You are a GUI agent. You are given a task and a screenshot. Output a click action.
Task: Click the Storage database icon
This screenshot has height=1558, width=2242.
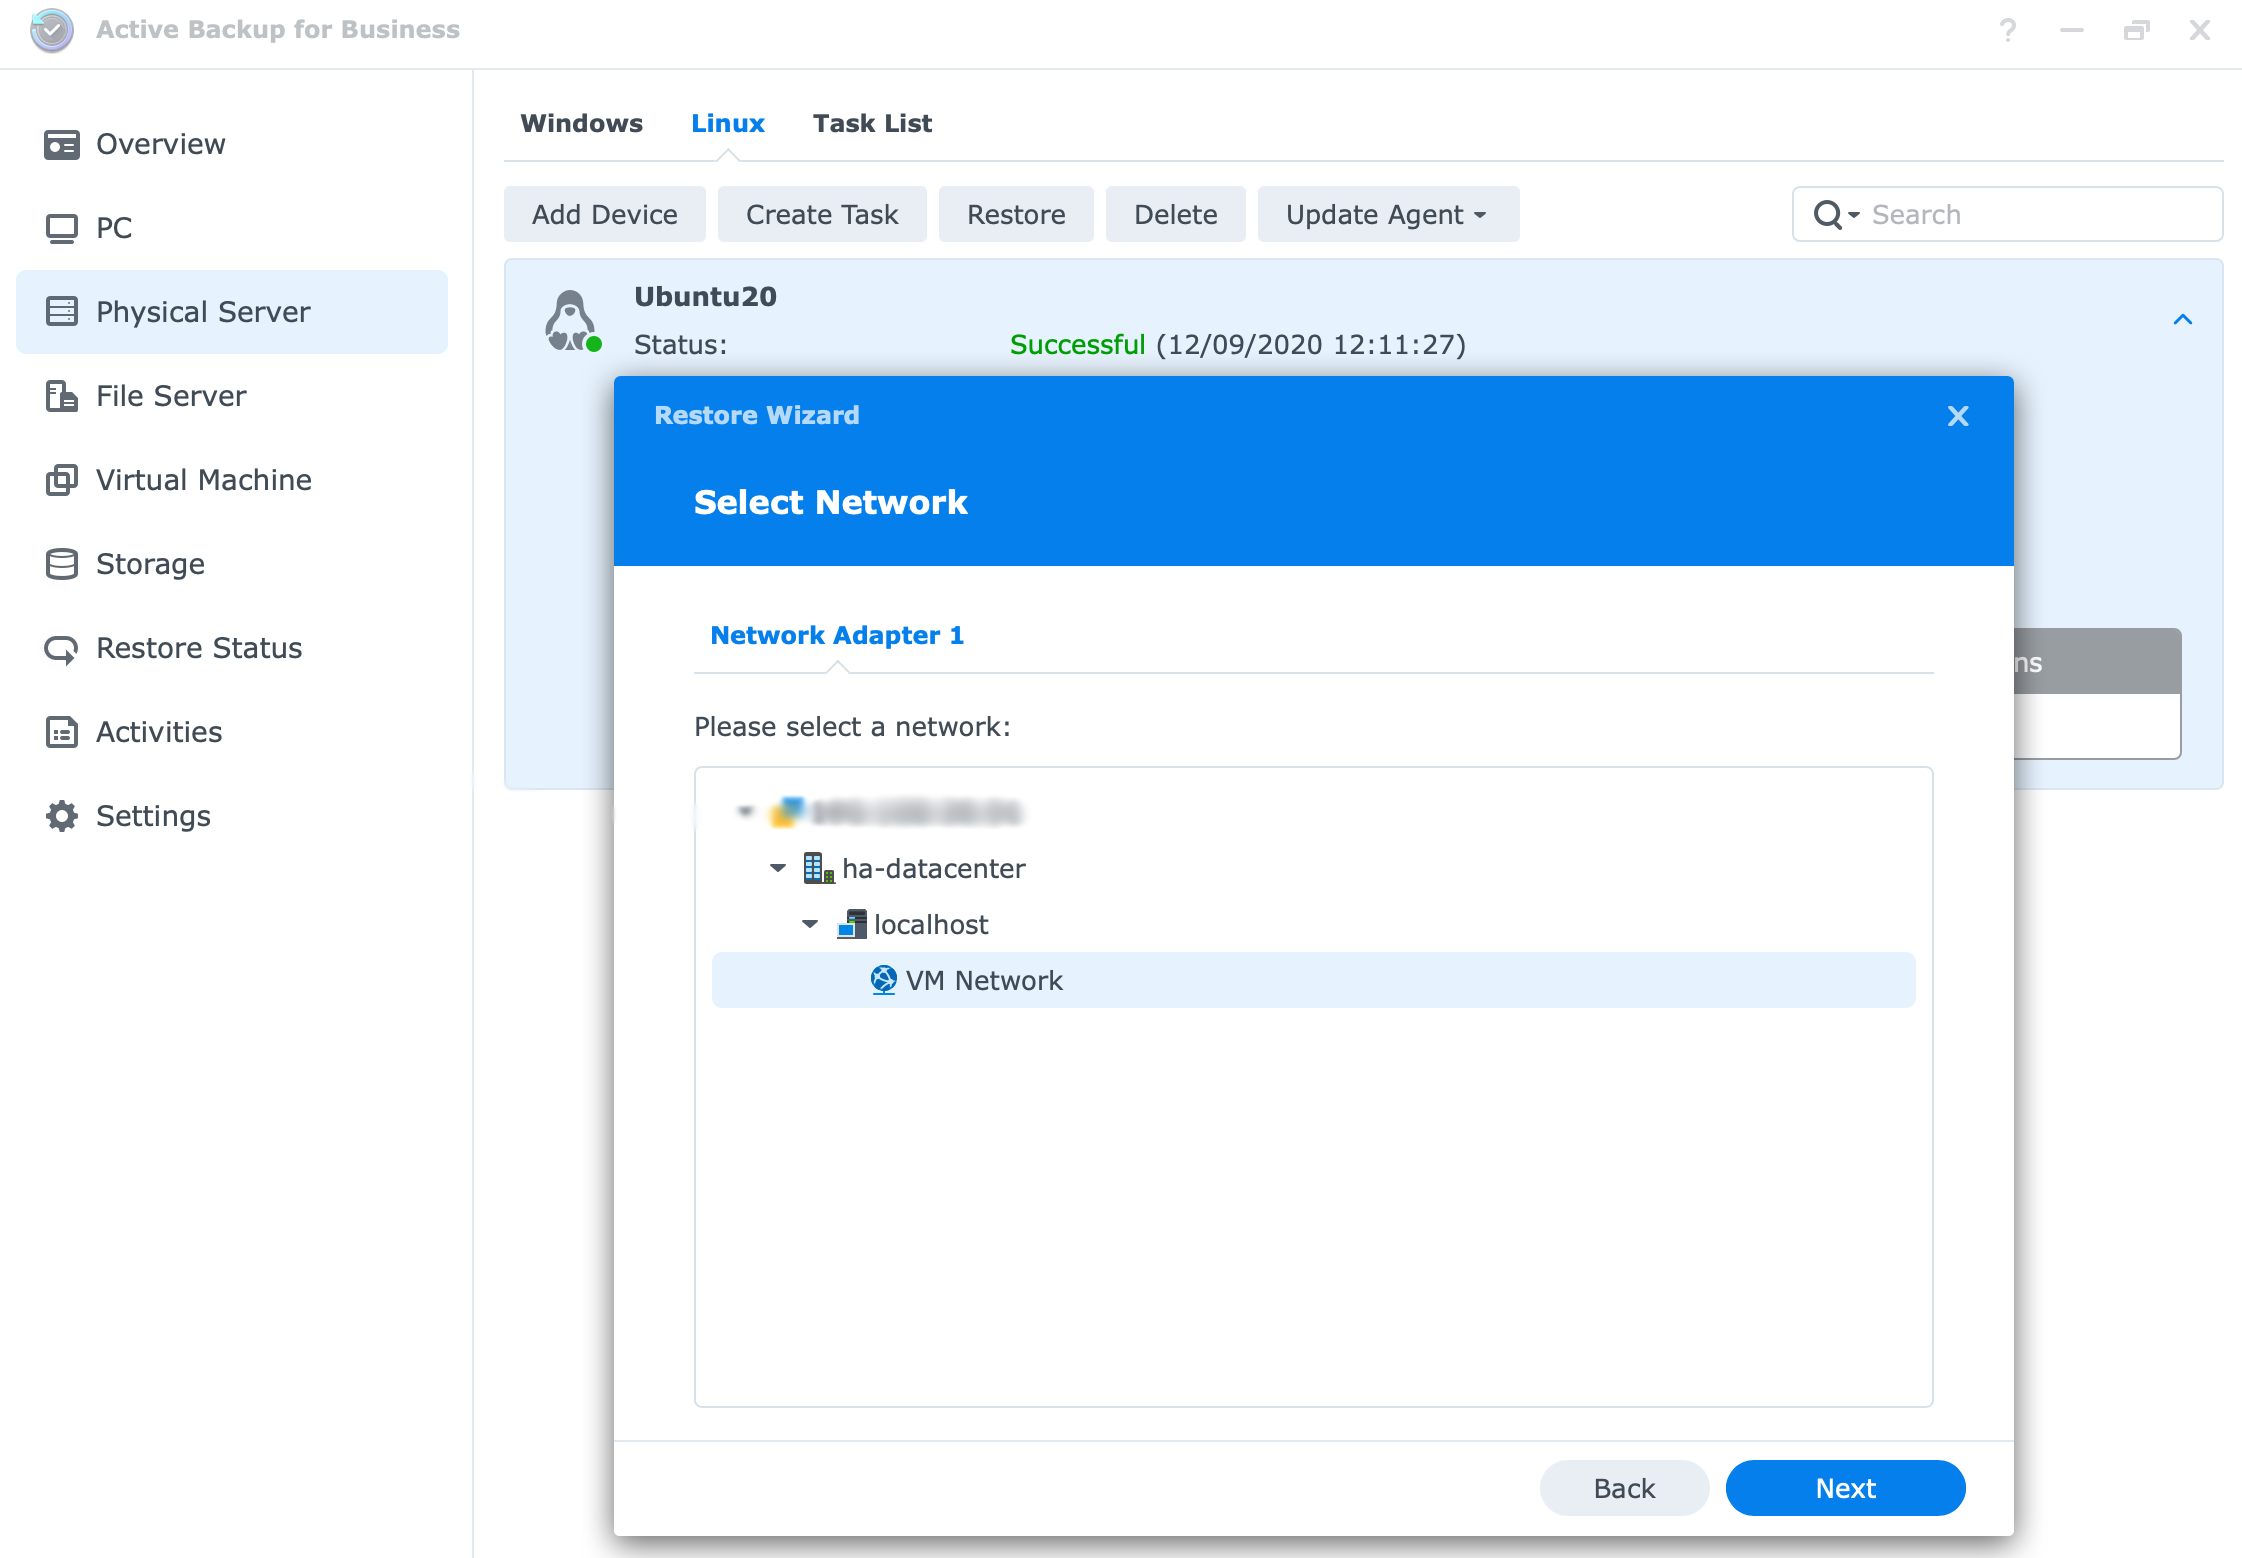(x=61, y=565)
